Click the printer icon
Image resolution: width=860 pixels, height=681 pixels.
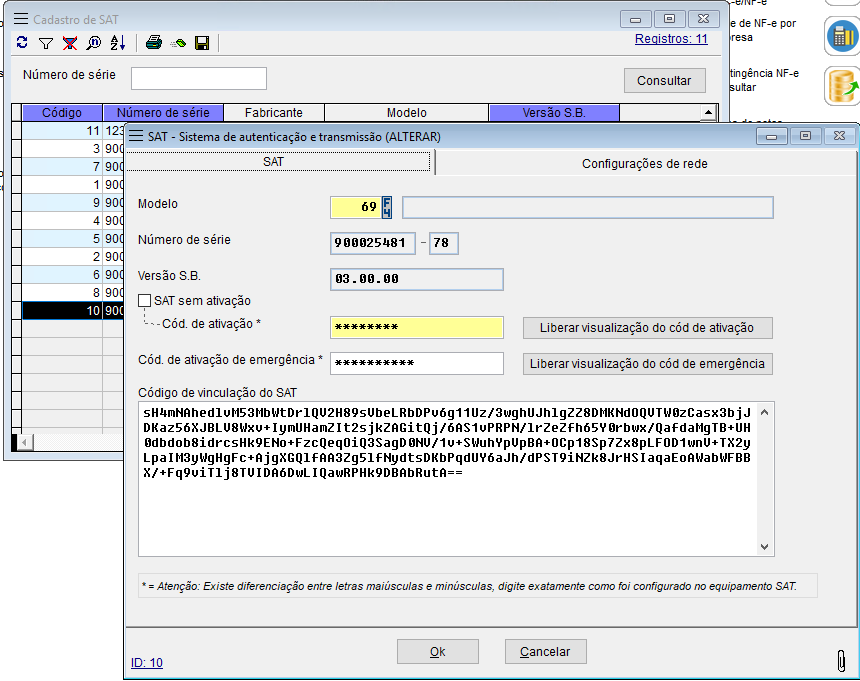[154, 43]
